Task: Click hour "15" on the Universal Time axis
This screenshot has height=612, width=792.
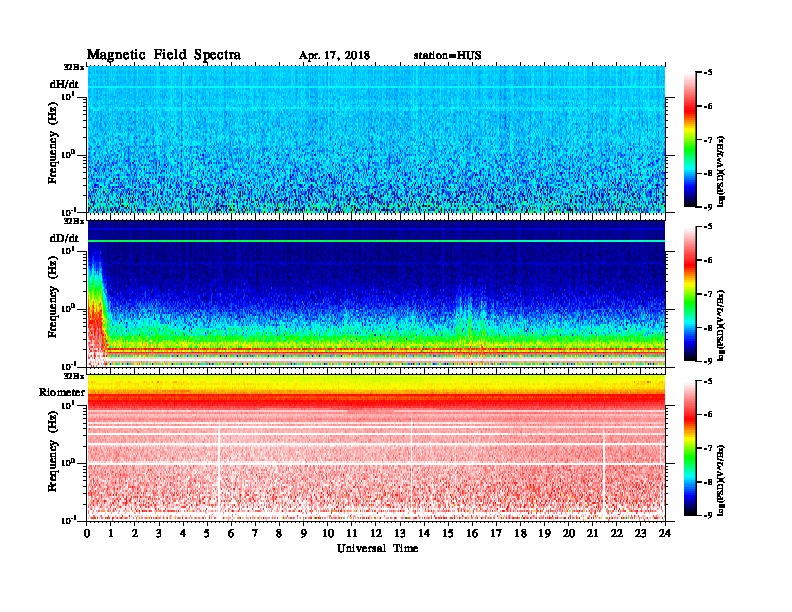Action: (x=448, y=534)
